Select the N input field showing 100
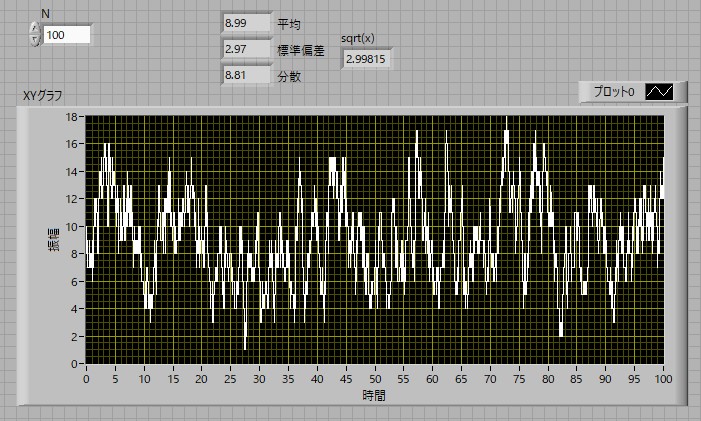Screen dimensions: 701x421 click(x=67, y=35)
